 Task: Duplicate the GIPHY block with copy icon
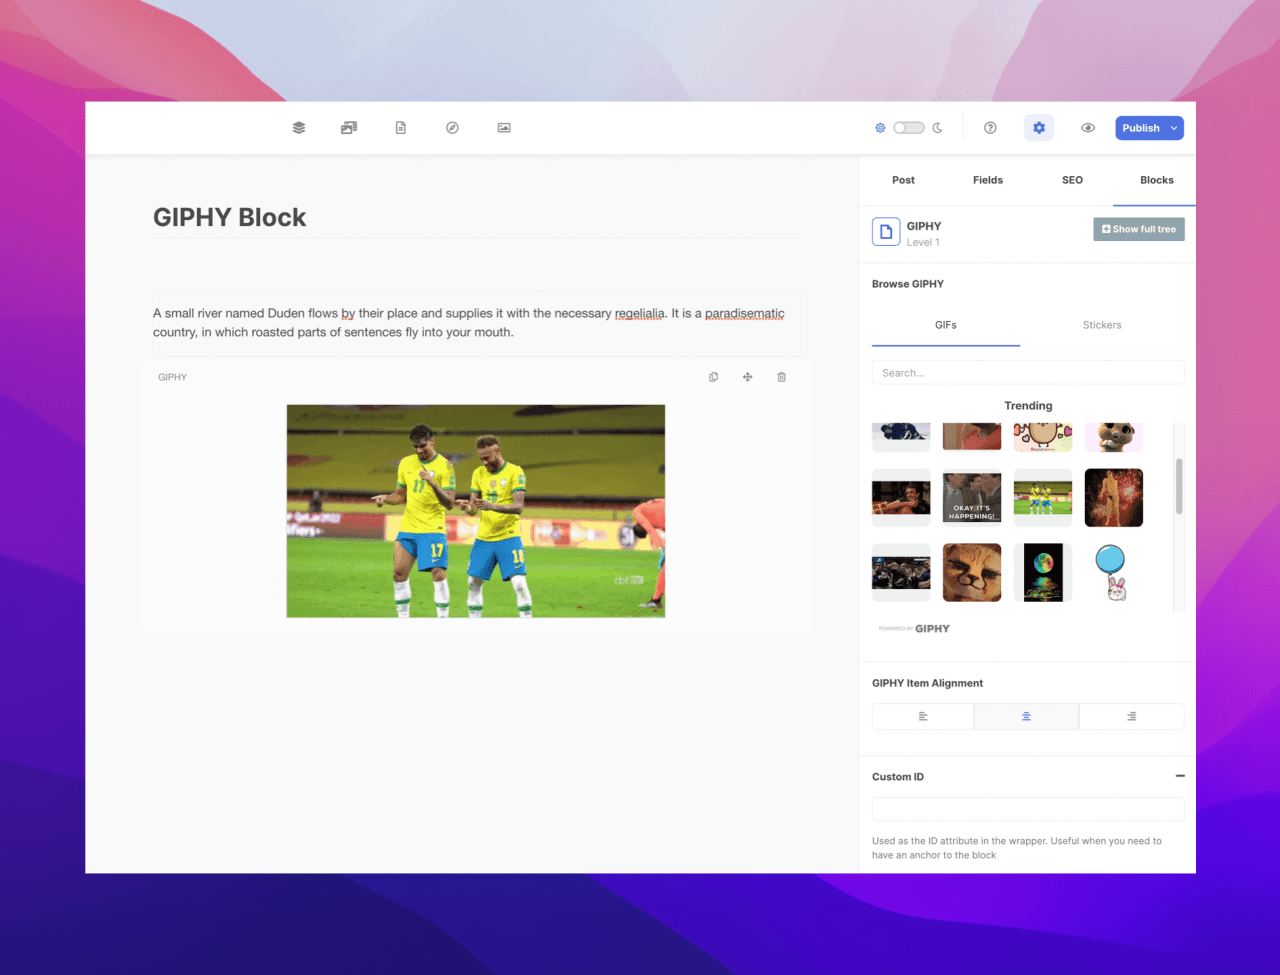(713, 377)
